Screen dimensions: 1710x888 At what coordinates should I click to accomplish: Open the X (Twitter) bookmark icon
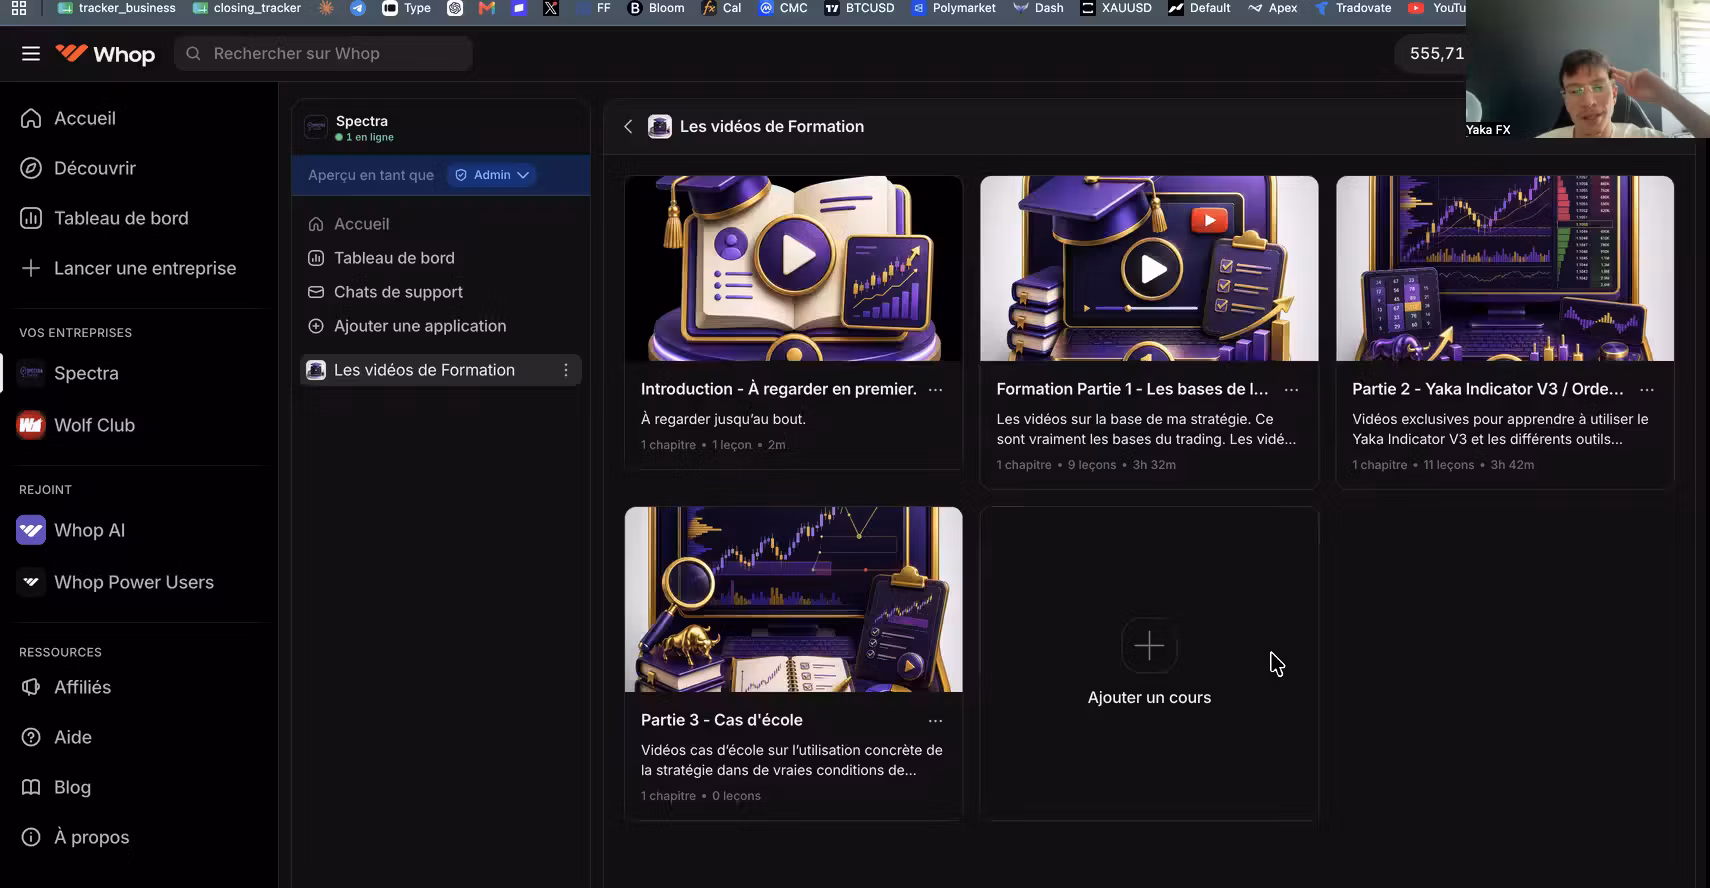pyautogui.click(x=551, y=8)
